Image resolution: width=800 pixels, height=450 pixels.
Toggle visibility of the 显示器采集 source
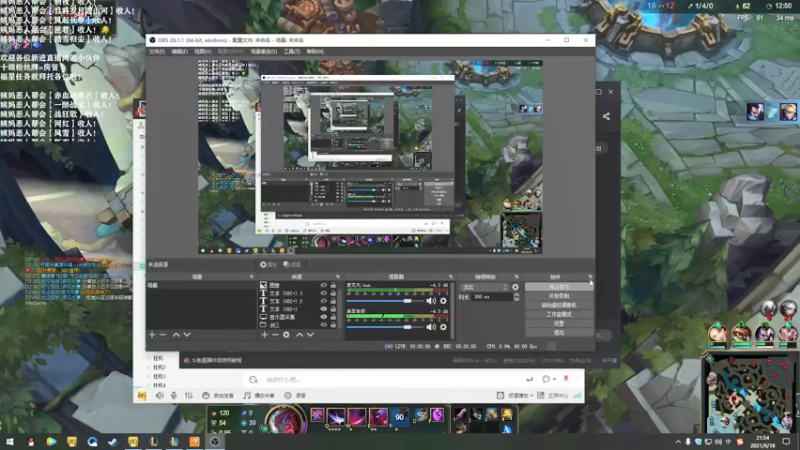pos(323,317)
